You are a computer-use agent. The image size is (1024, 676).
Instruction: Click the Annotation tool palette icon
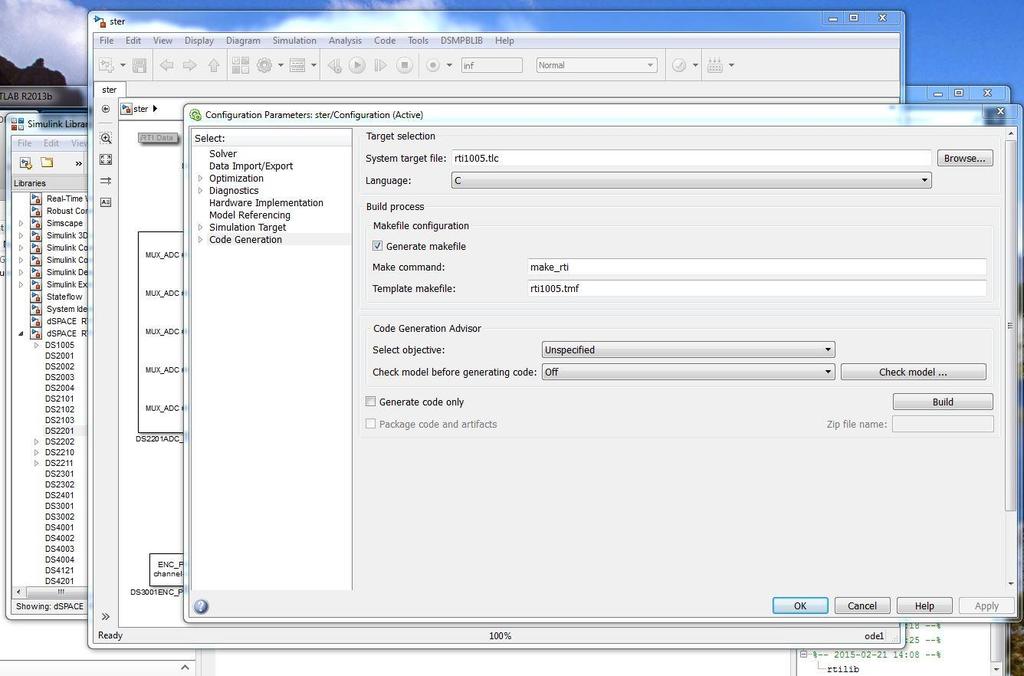[x=106, y=202]
